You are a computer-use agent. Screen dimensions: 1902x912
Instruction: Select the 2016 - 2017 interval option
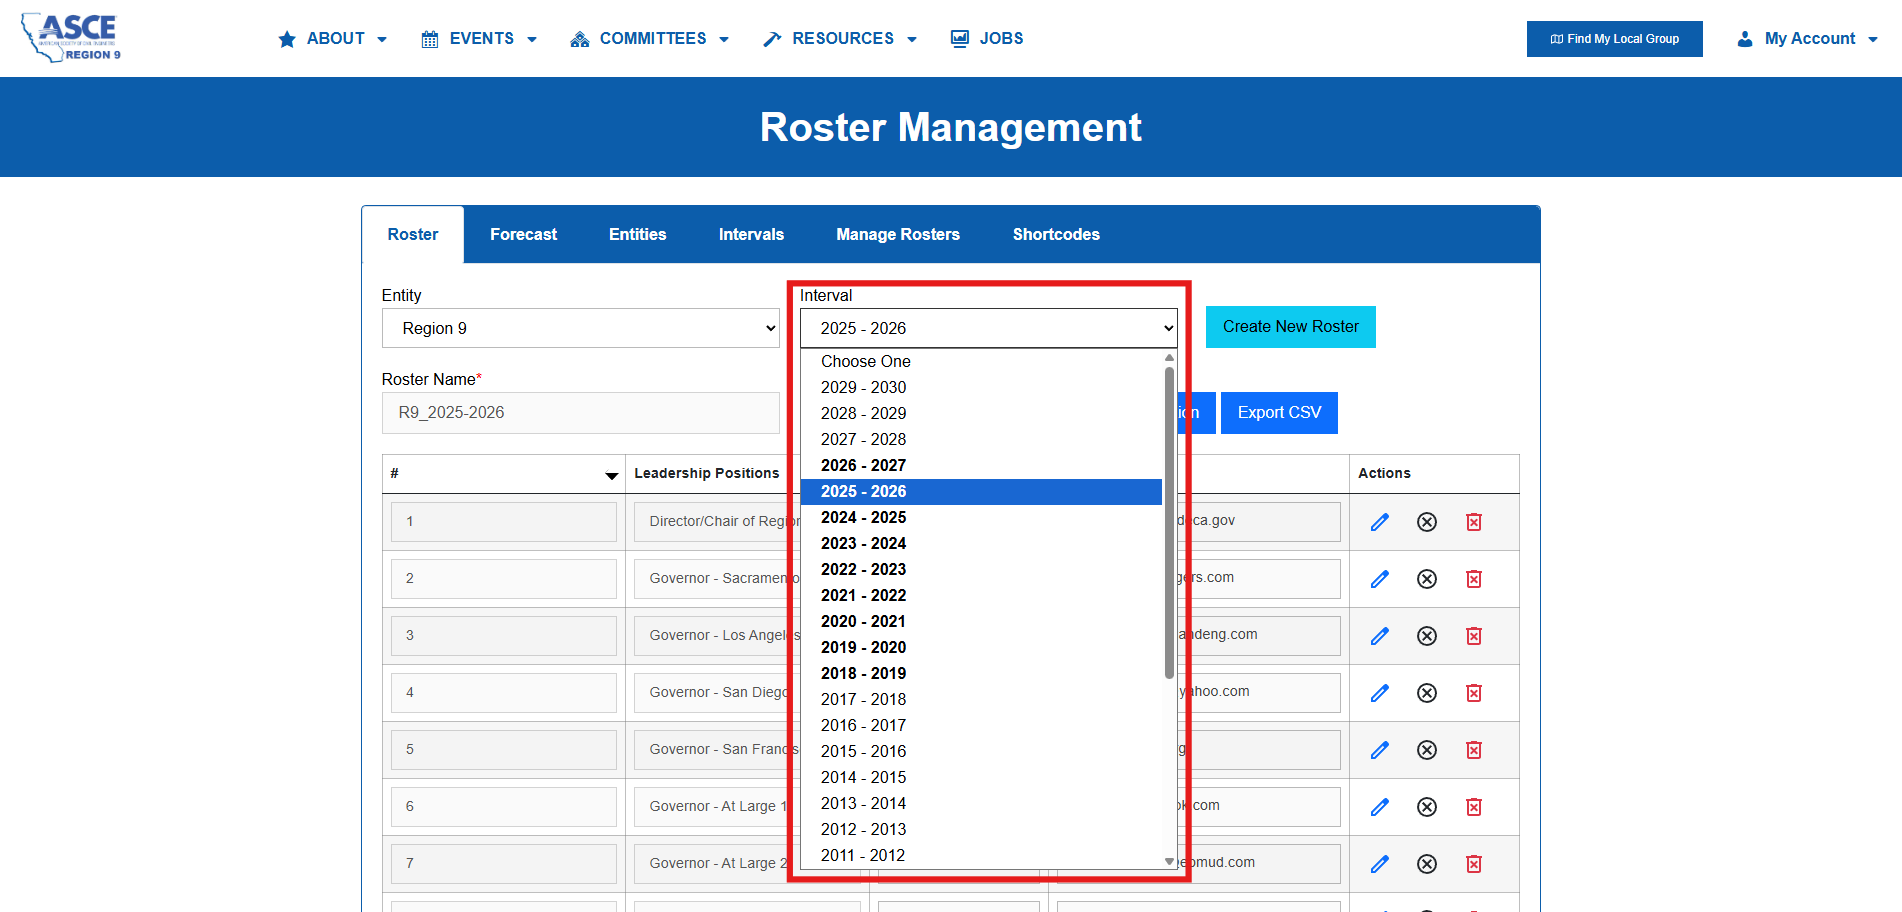[x=981, y=725]
